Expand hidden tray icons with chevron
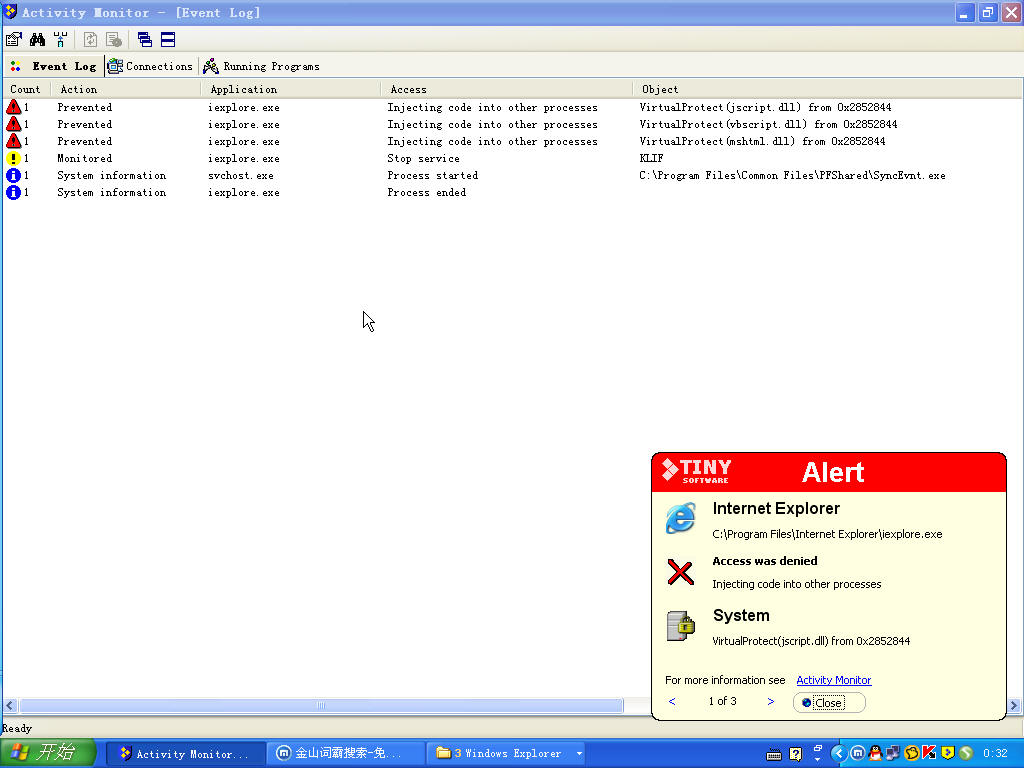Screen dimensions: 1024x768 tap(839, 754)
